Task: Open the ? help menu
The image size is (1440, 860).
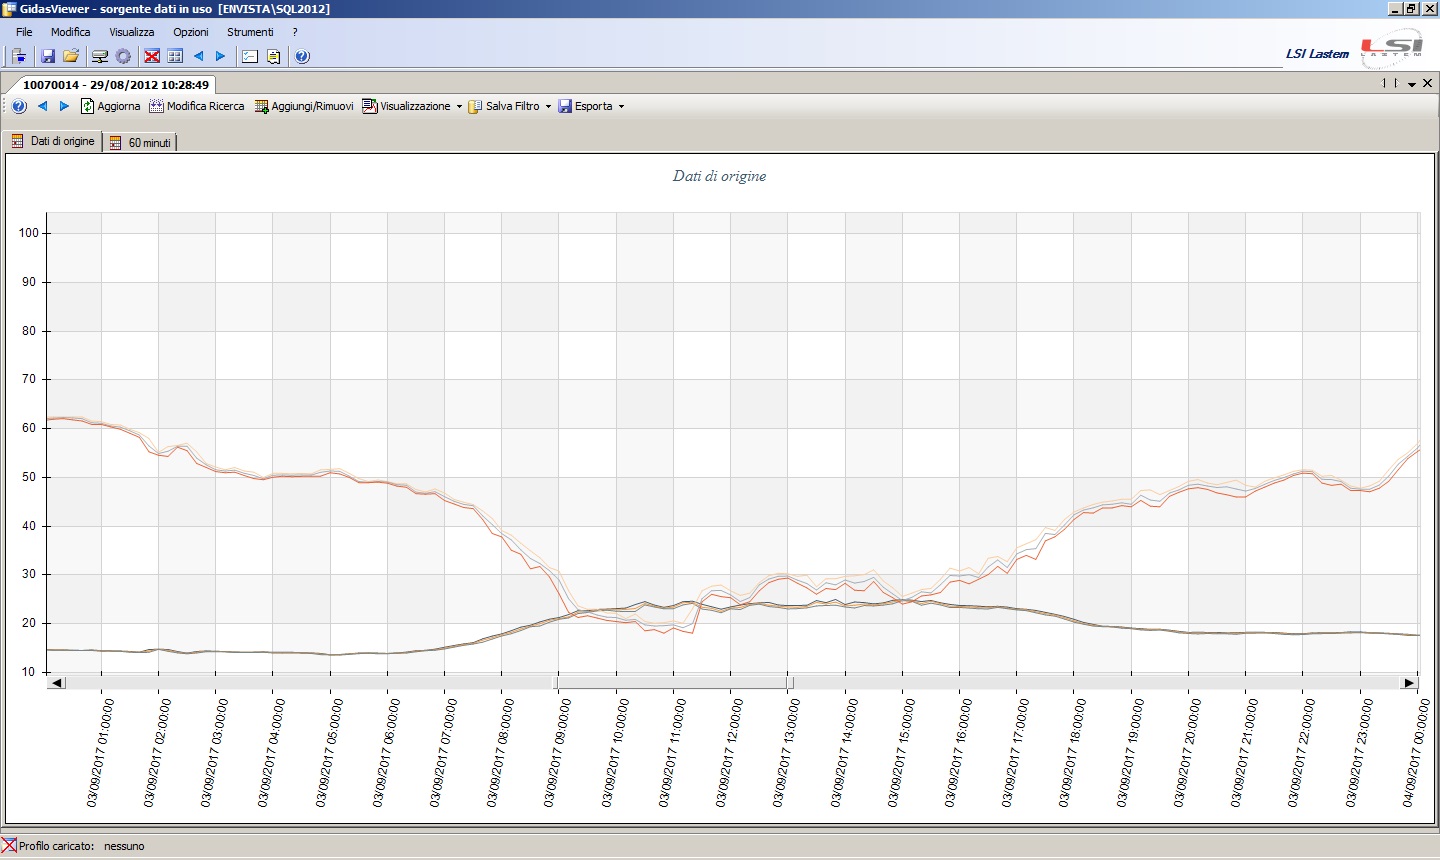Action: coord(295,32)
